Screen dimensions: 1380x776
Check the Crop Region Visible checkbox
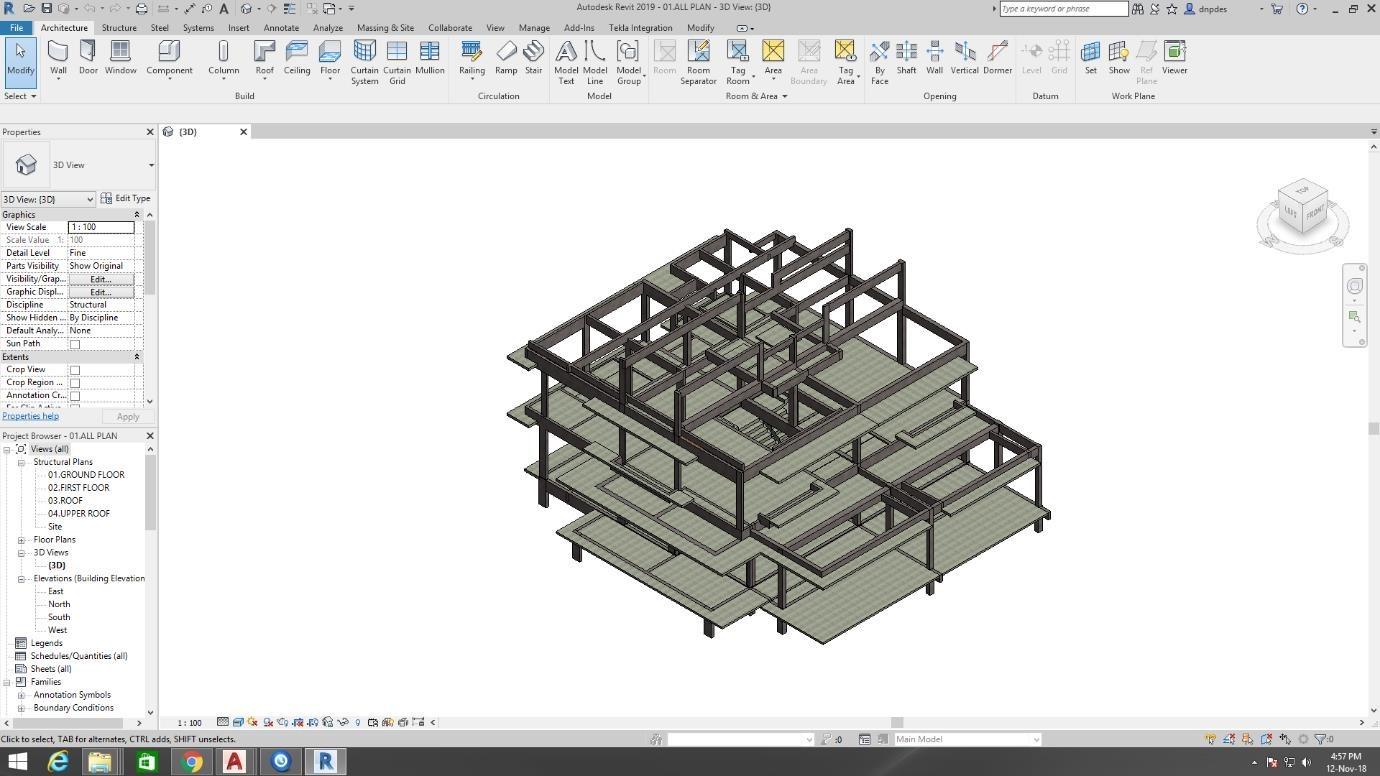point(75,383)
